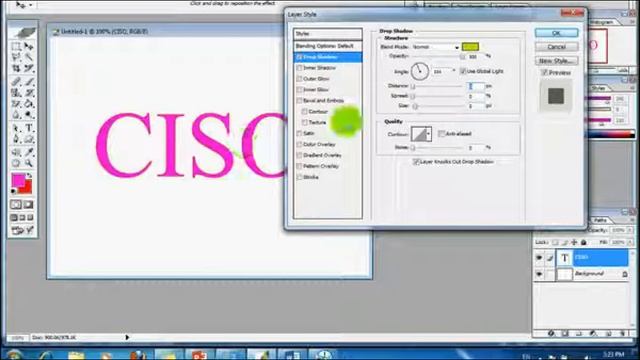Switch to Quick Mask mode
The width and height of the screenshot is (640, 360).
tap(29, 204)
